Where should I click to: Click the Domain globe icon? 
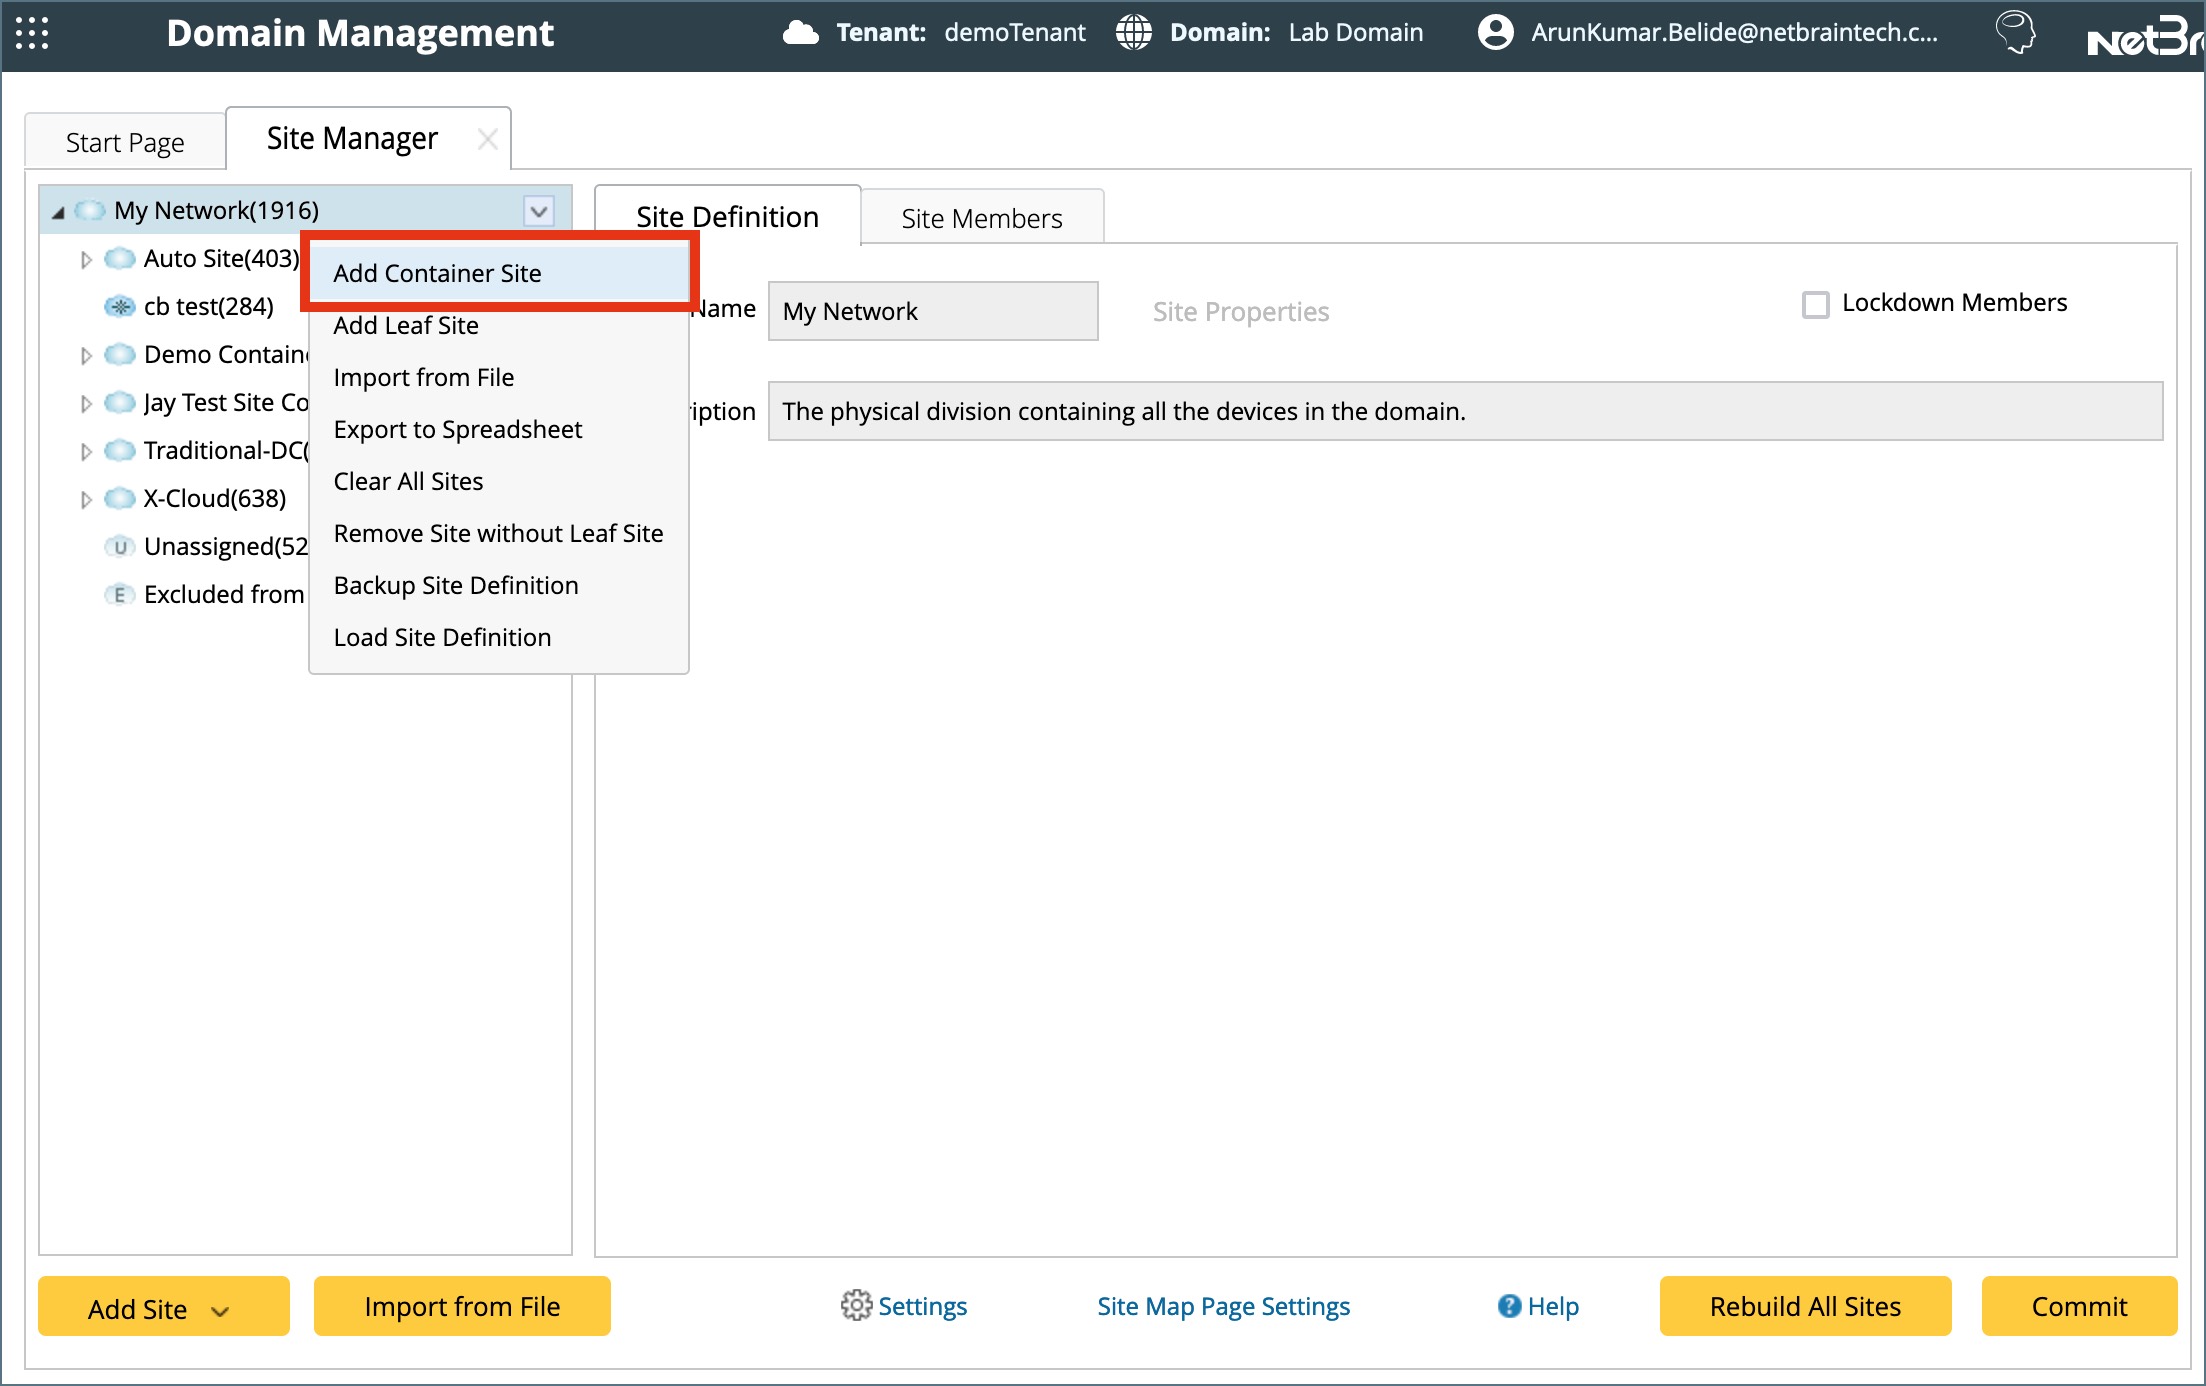pos(1133,33)
